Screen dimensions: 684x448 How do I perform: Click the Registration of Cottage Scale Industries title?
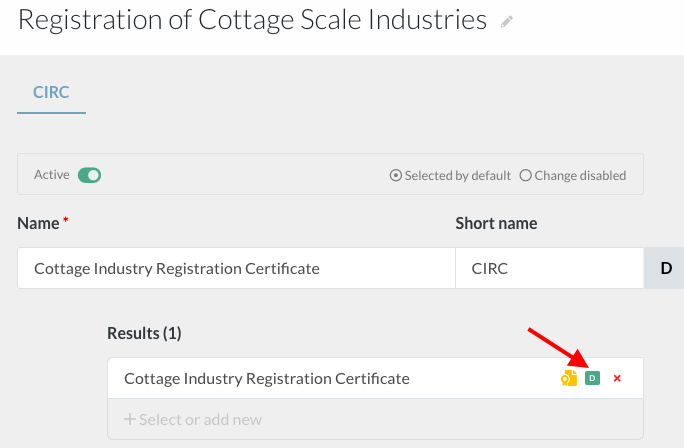coord(252,20)
